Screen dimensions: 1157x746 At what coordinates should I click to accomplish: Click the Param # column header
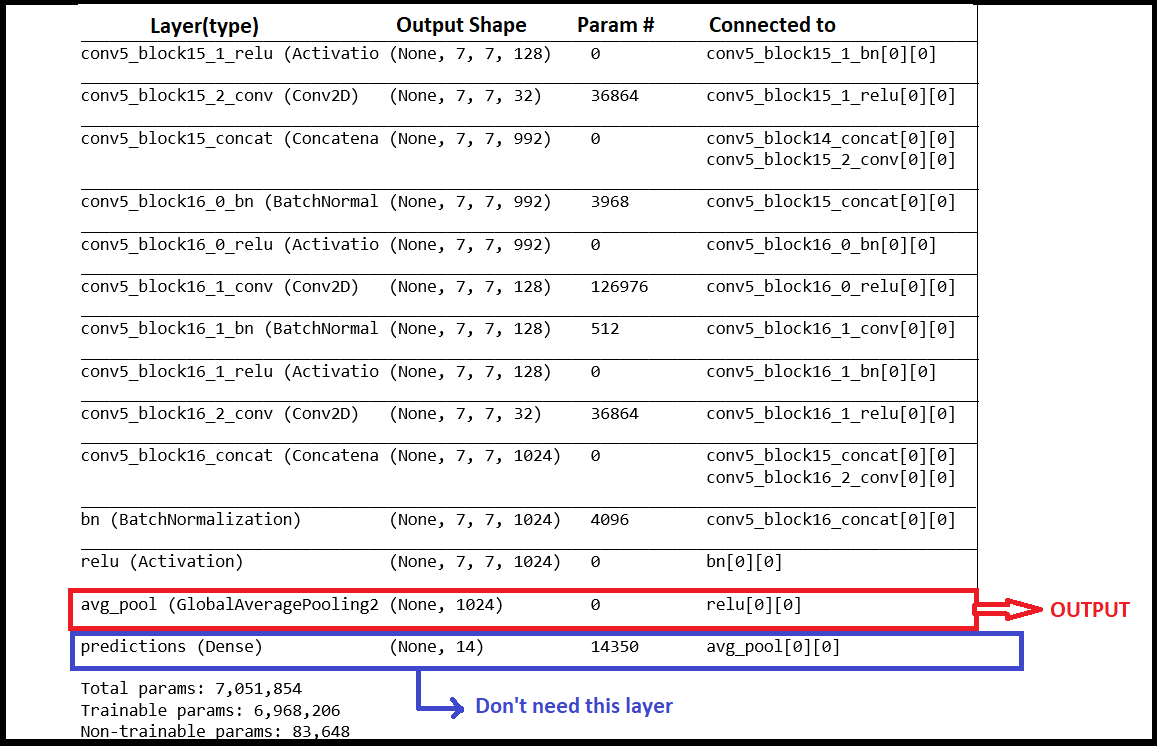(615, 25)
